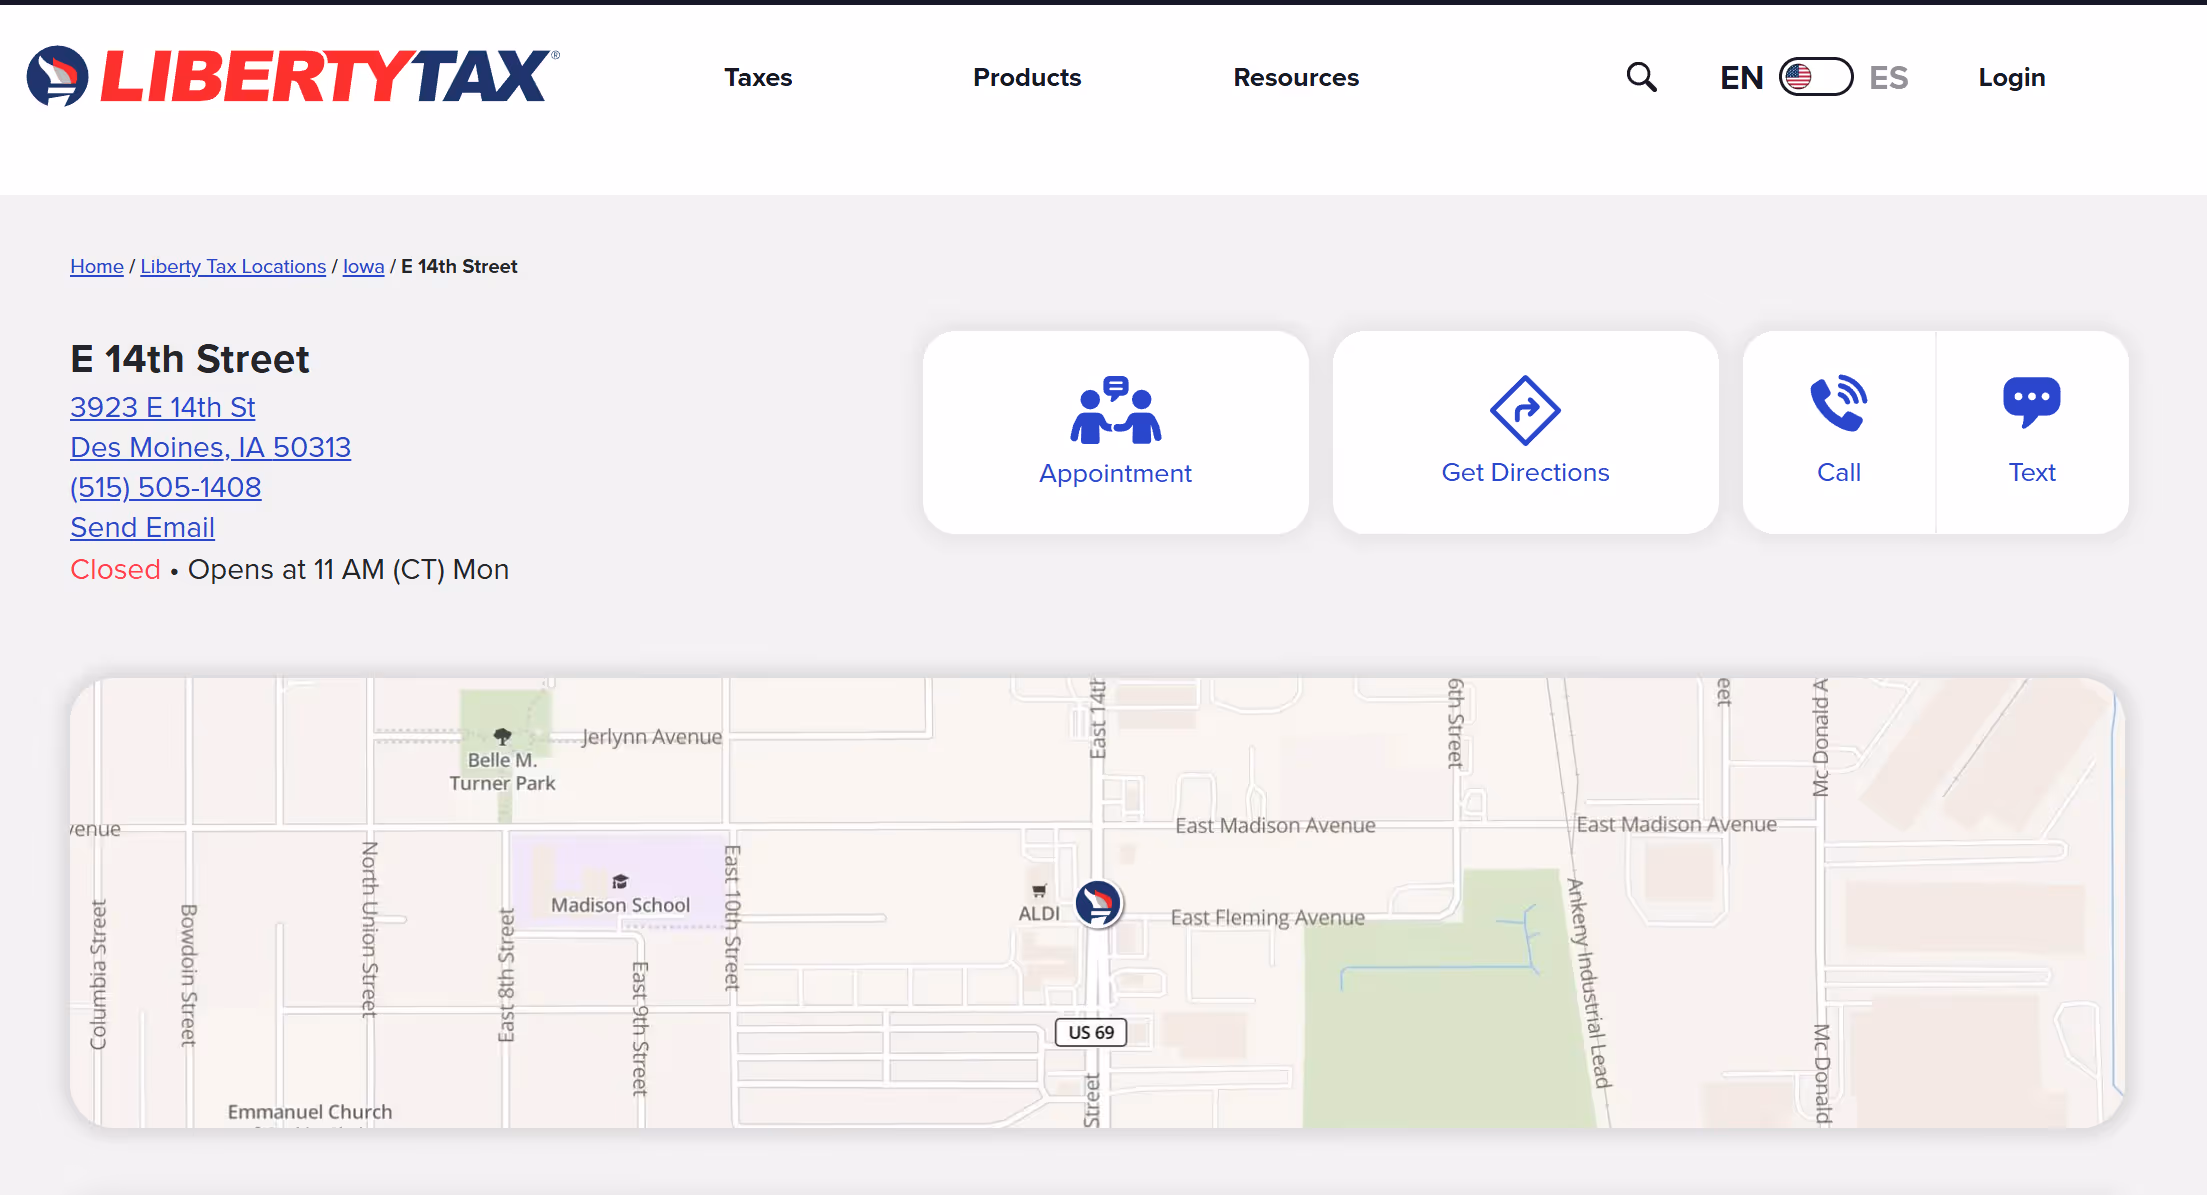
Task: Open the Products menu
Action: [1027, 77]
